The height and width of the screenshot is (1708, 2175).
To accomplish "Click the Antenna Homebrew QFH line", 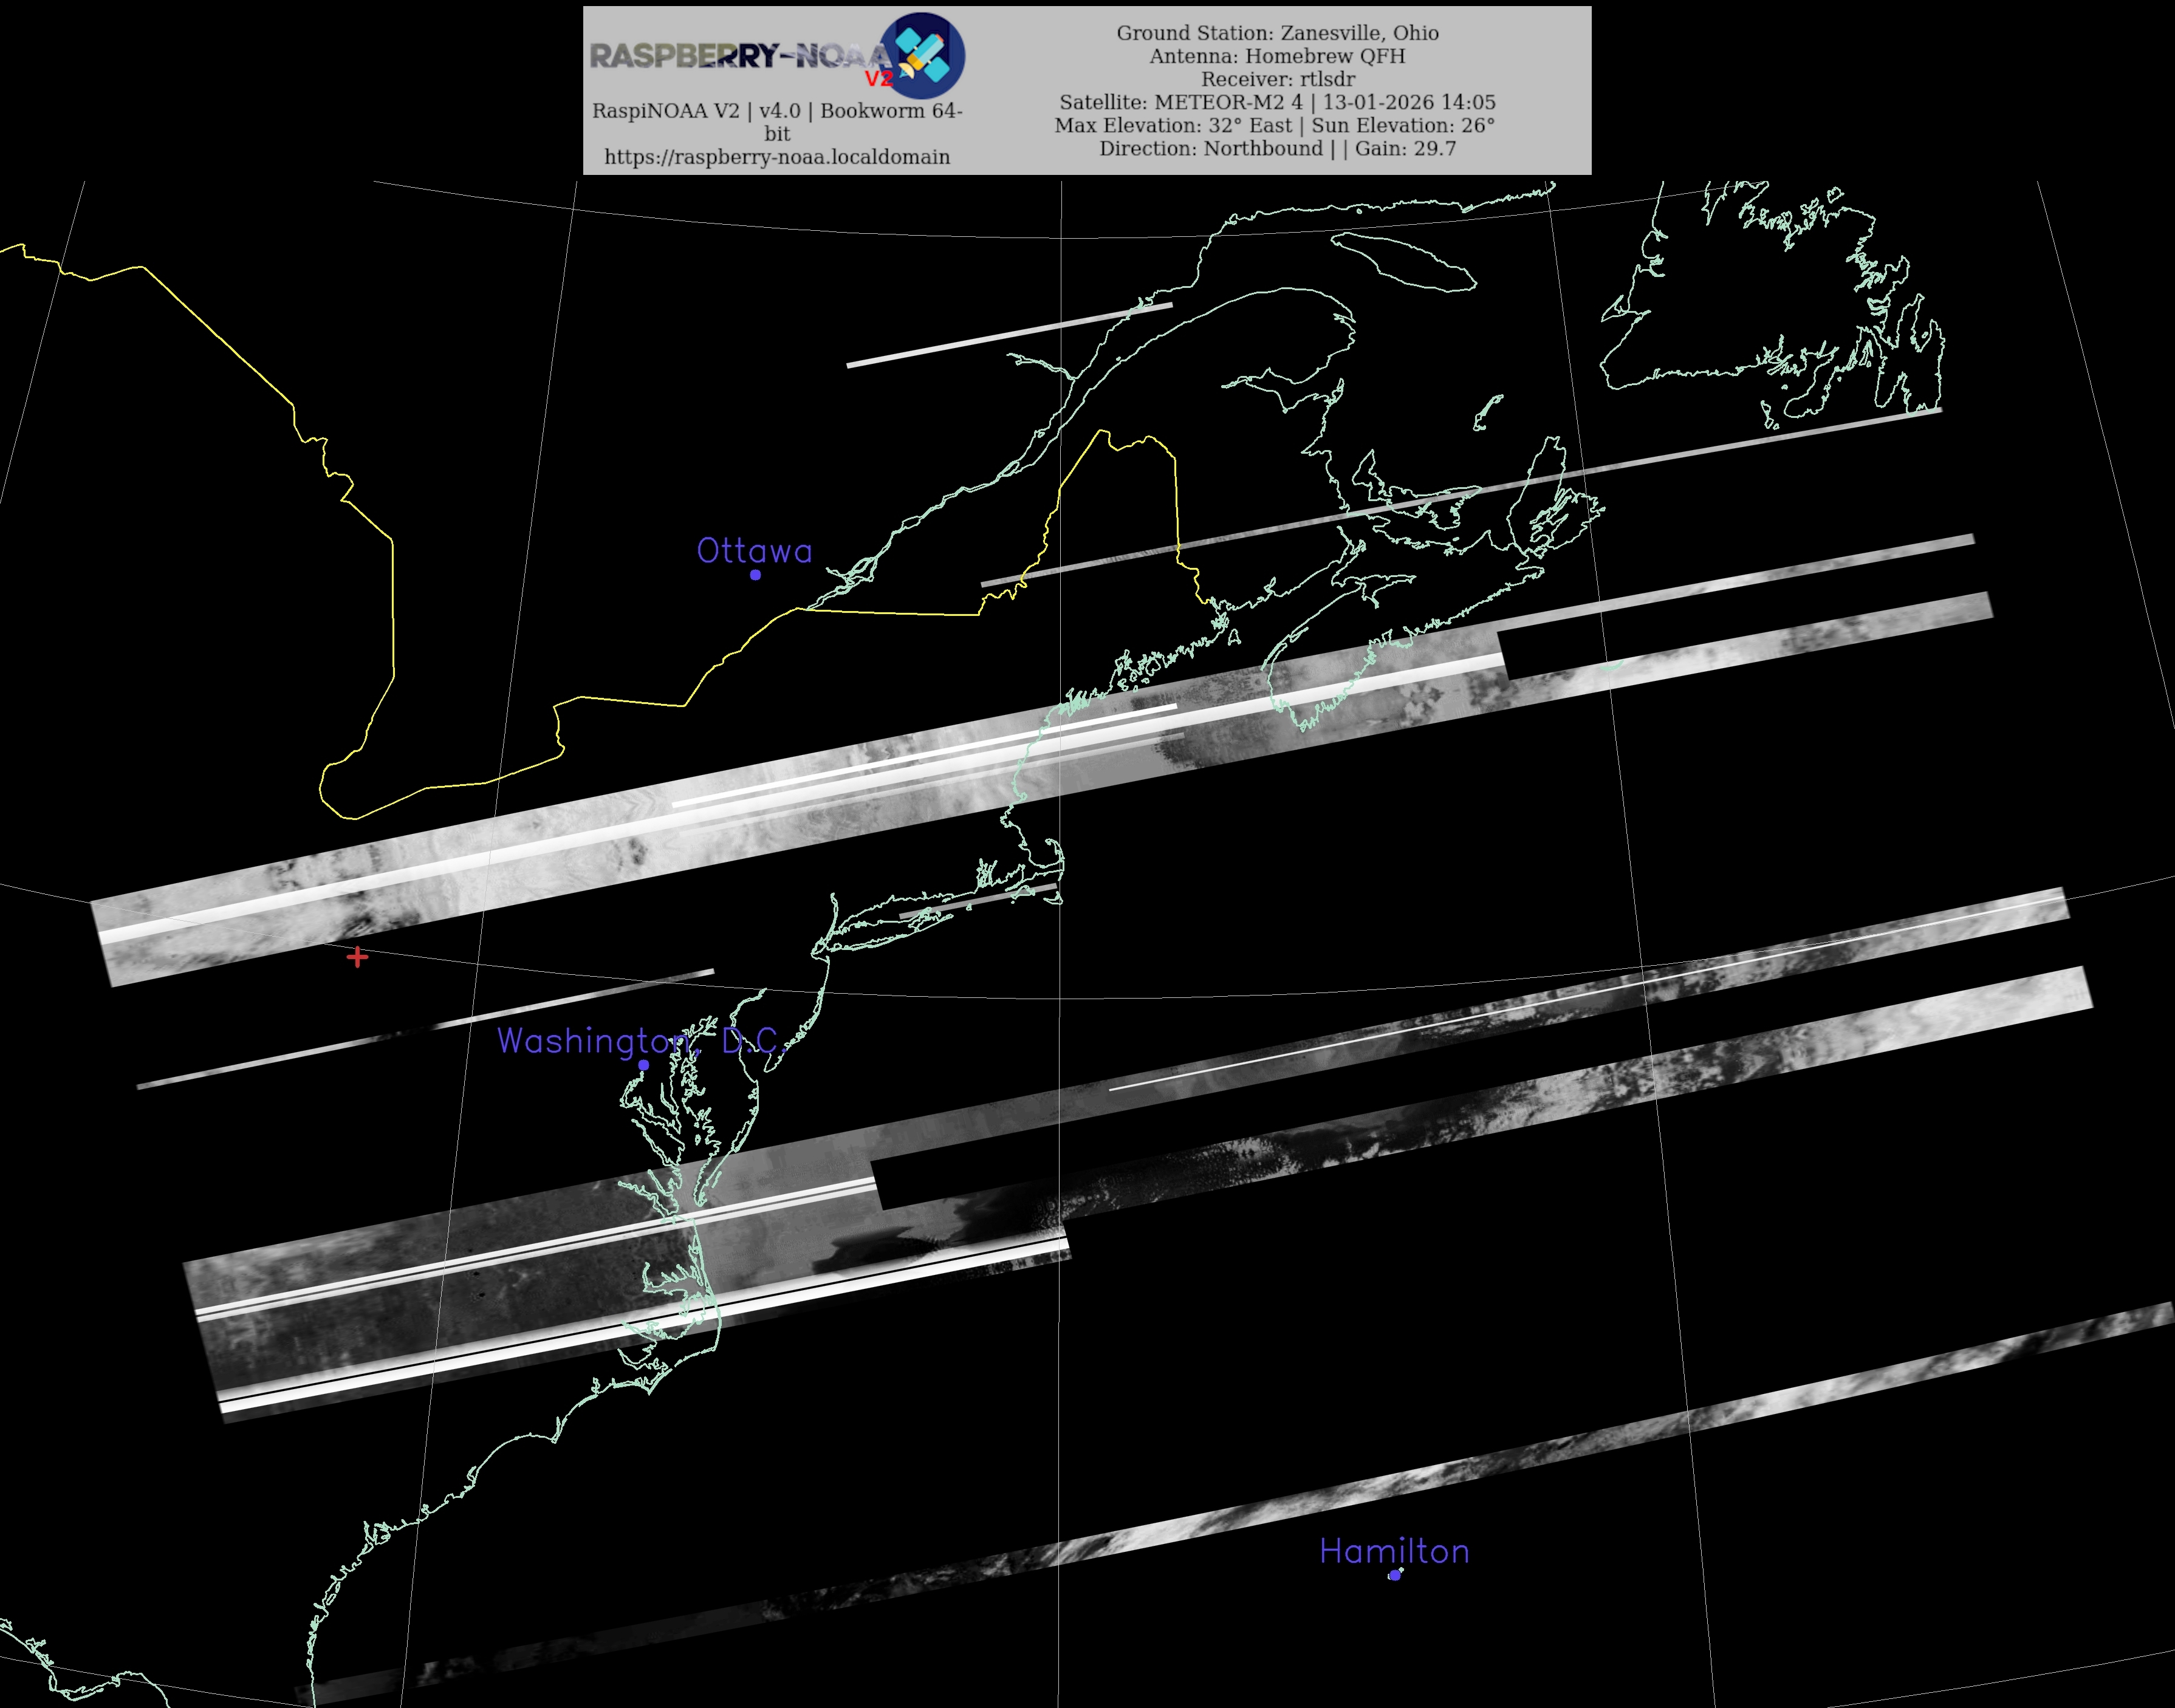I will (1277, 56).
